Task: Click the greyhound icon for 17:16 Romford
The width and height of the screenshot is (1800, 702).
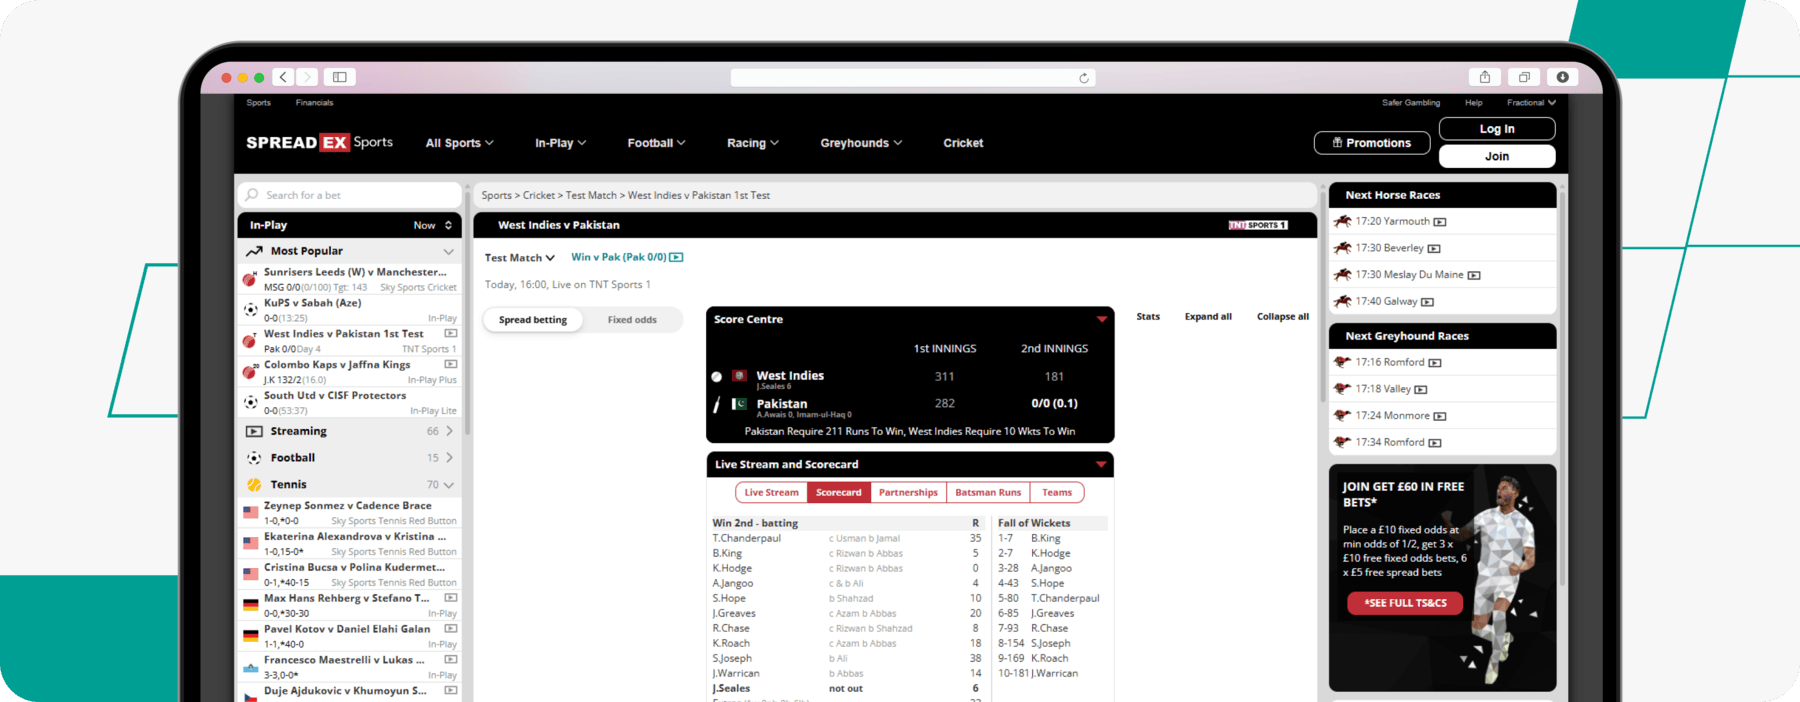Action: point(1342,362)
